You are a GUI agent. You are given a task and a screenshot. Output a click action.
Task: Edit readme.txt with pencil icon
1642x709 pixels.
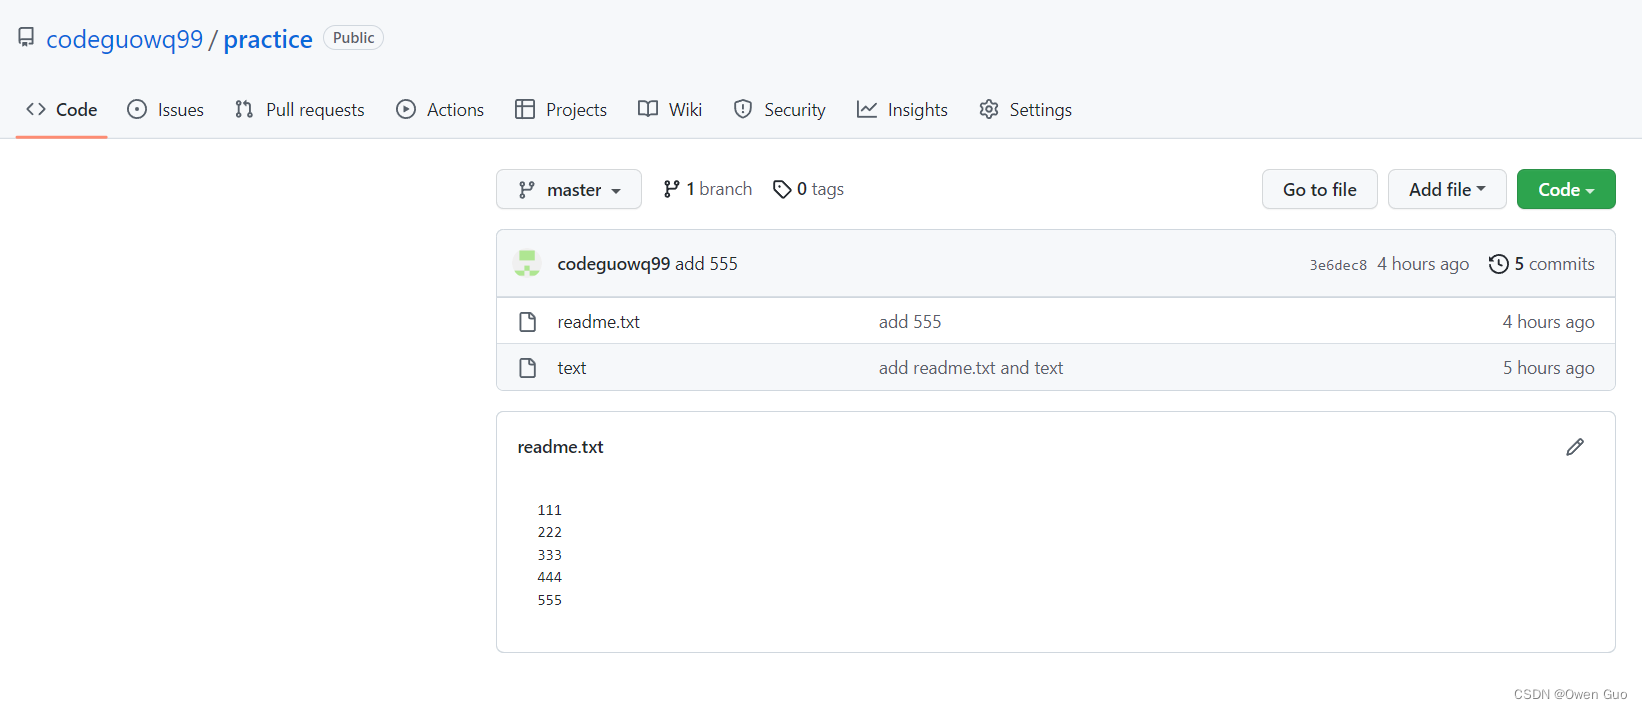point(1575,447)
